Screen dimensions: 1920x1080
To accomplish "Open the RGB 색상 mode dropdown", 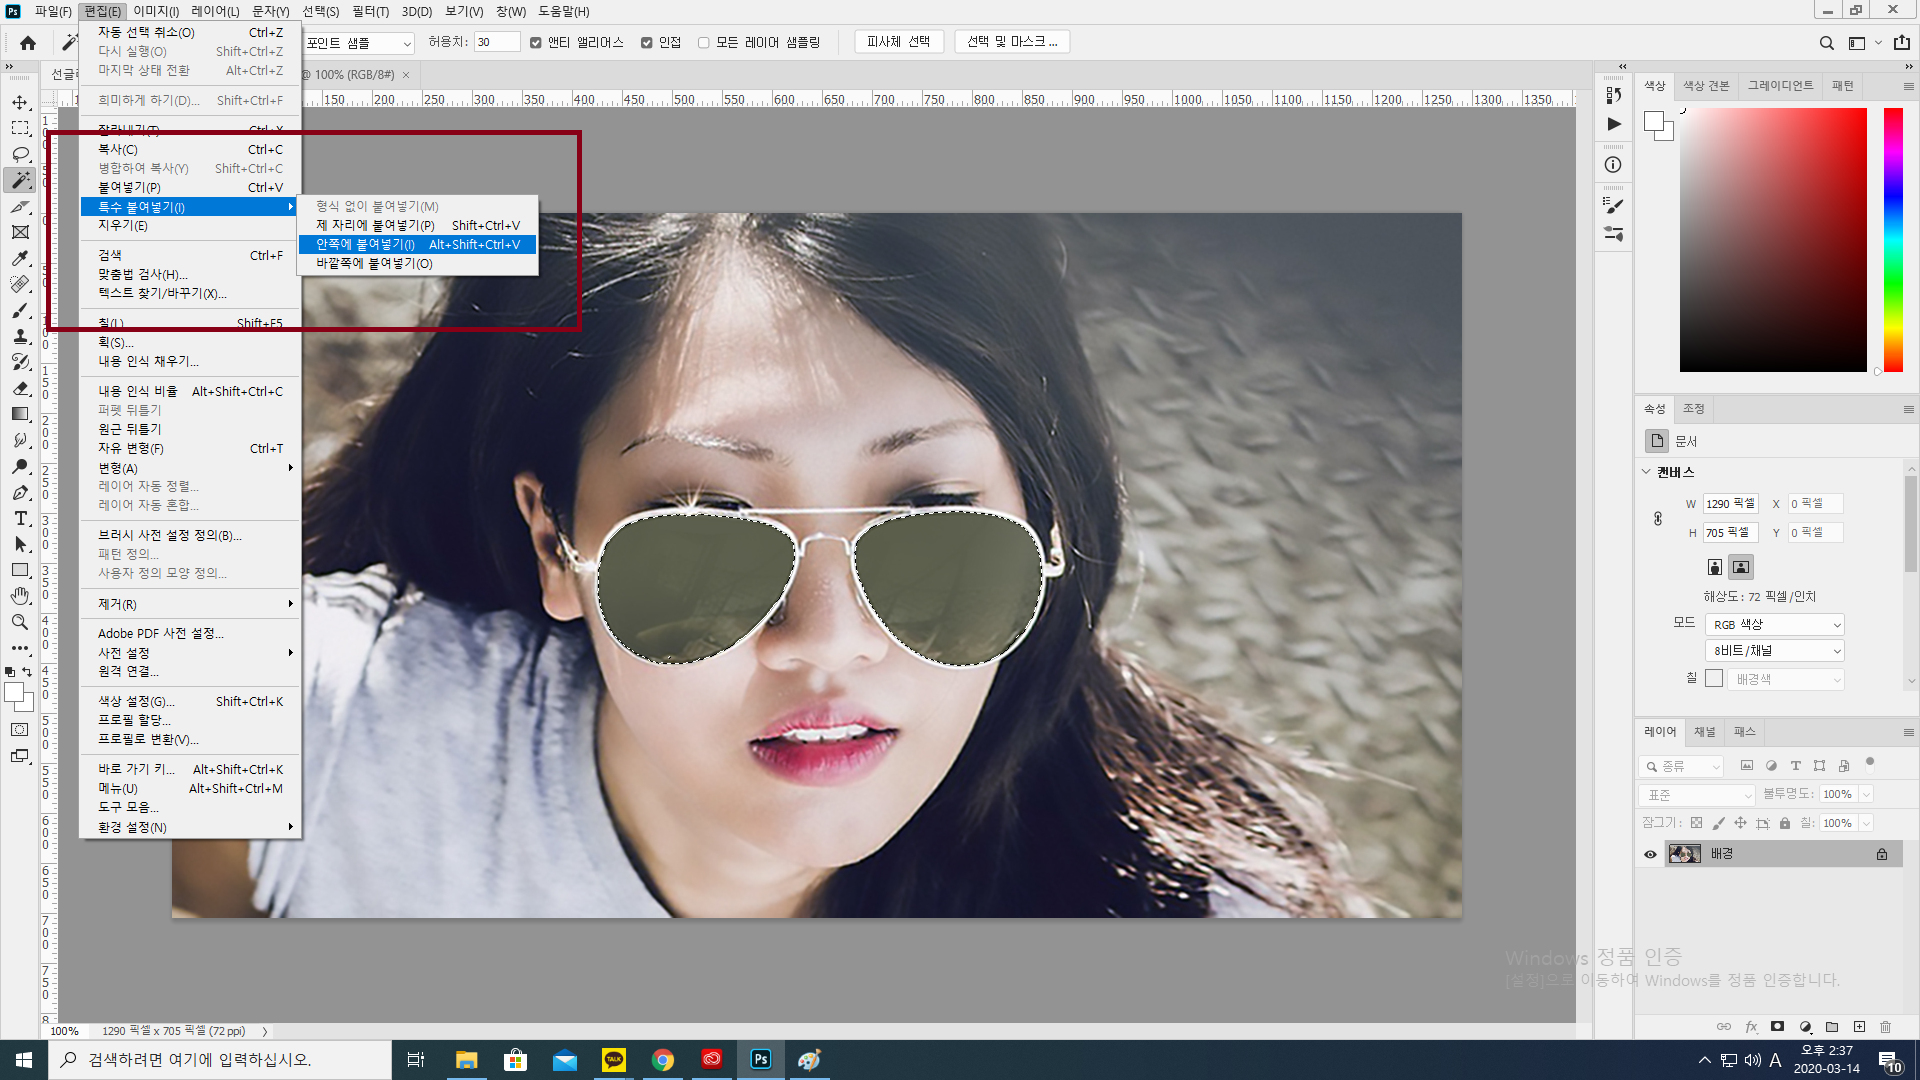I will point(1775,625).
